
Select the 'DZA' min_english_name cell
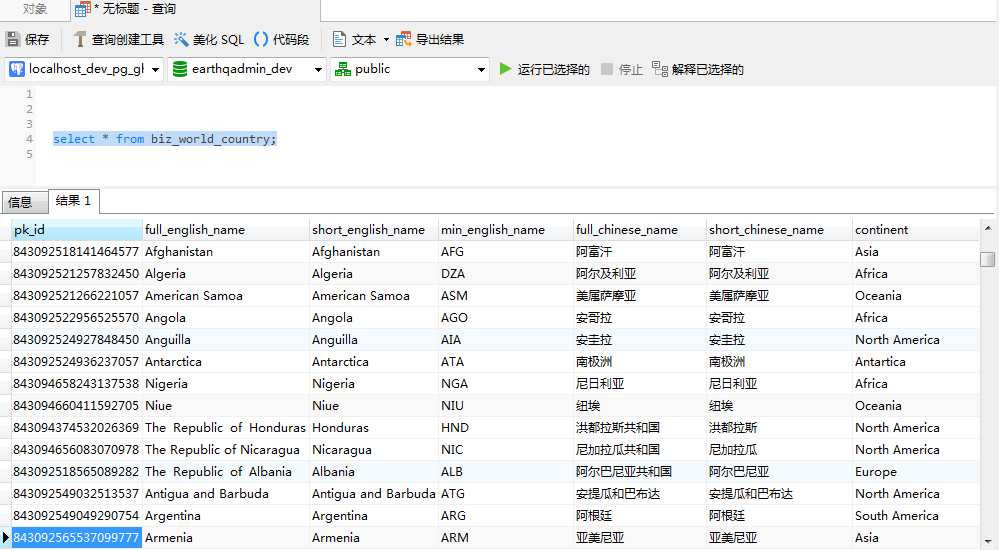click(x=507, y=274)
